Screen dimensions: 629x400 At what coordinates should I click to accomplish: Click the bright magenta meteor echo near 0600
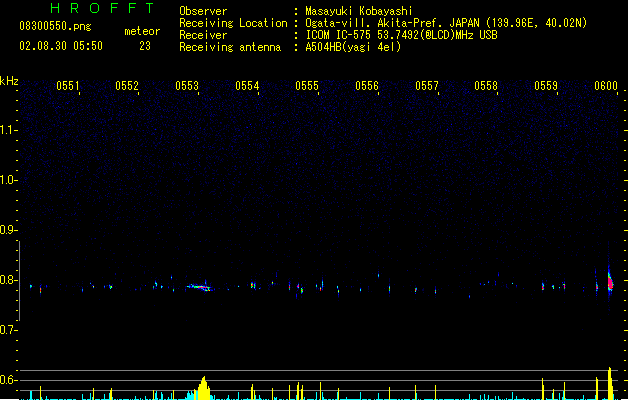(x=610, y=283)
